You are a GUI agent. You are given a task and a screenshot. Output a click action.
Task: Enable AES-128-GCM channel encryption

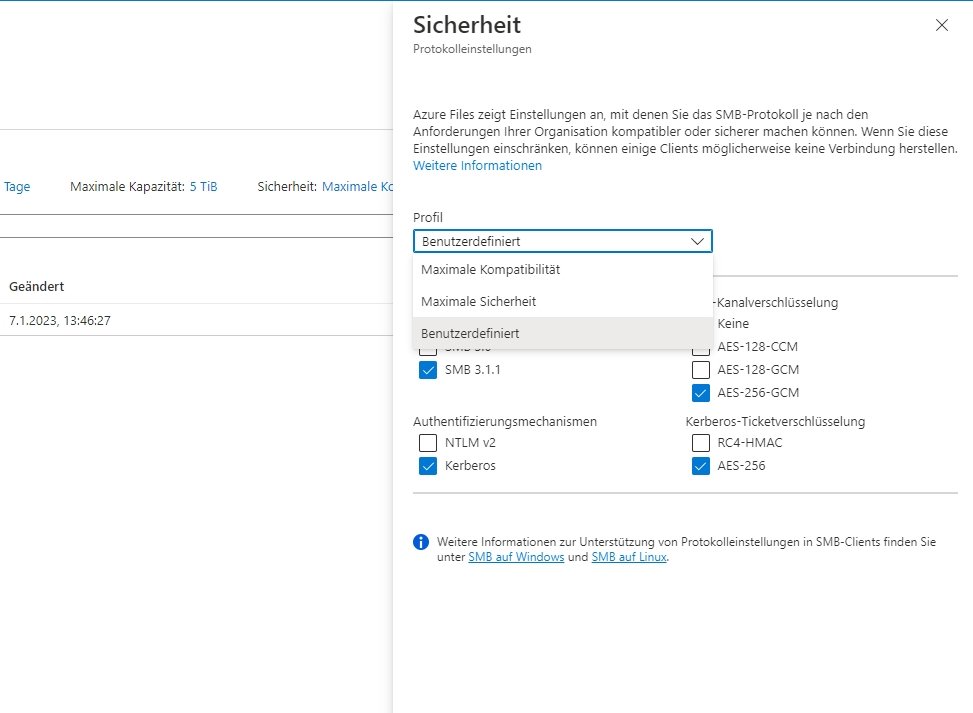(x=700, y=369)
